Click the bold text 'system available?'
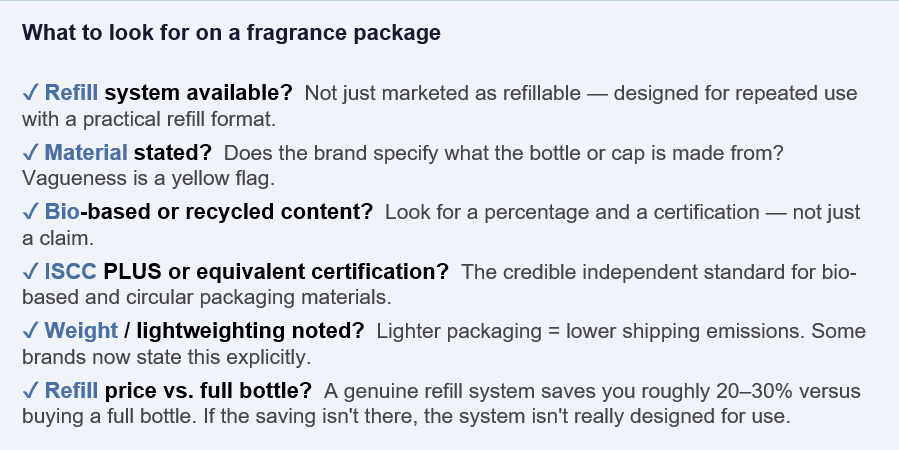 [x=198, y=94]
